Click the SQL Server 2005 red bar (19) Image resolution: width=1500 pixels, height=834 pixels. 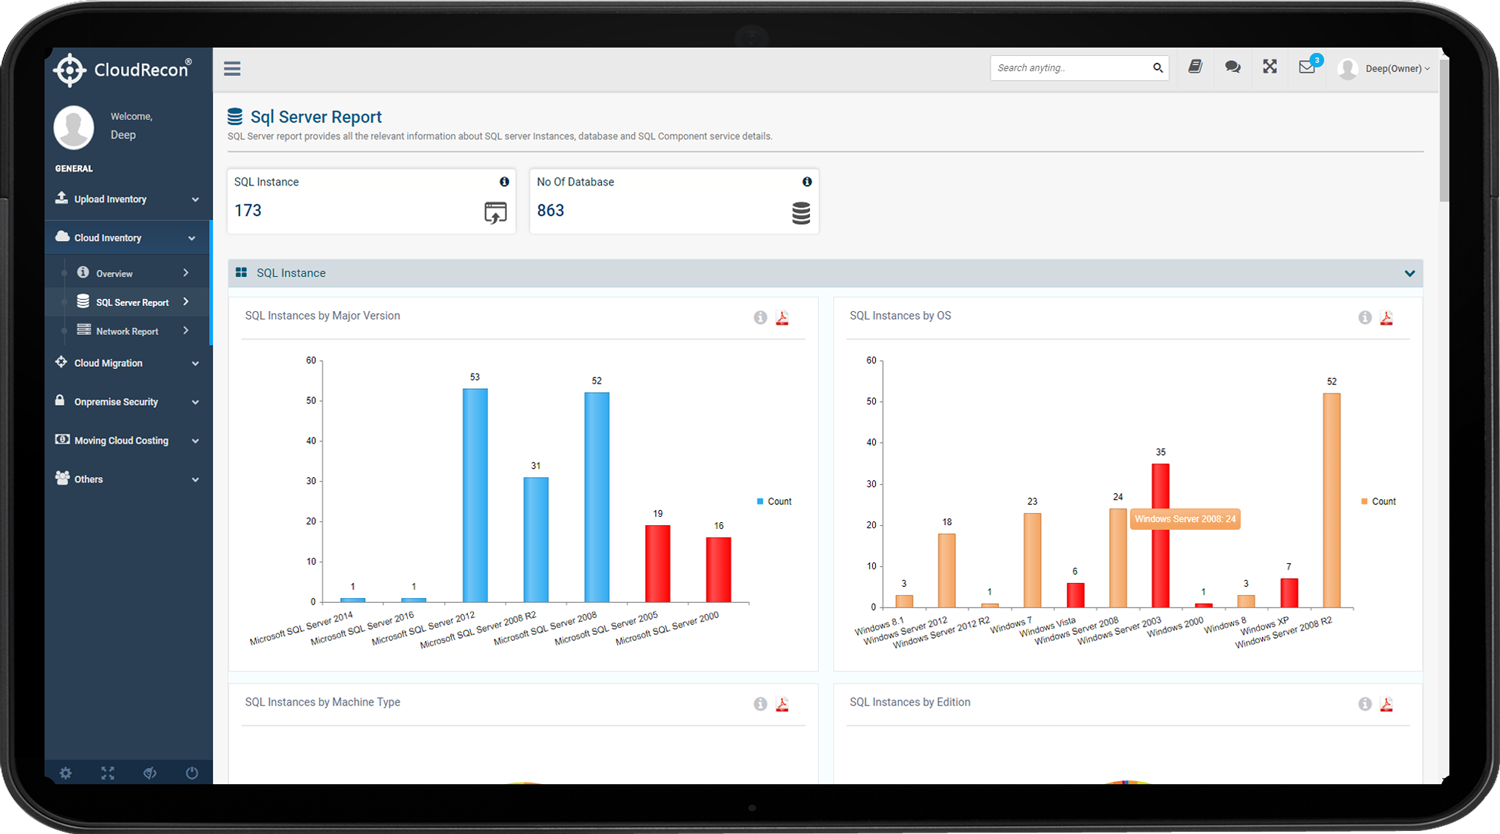(658, 564)
